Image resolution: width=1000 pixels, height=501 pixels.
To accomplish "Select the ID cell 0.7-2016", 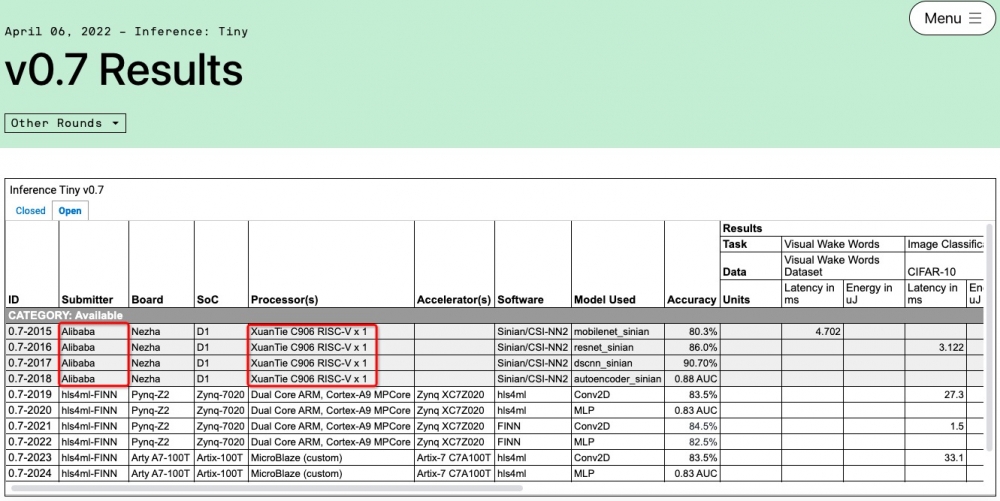I will (30, 347).
